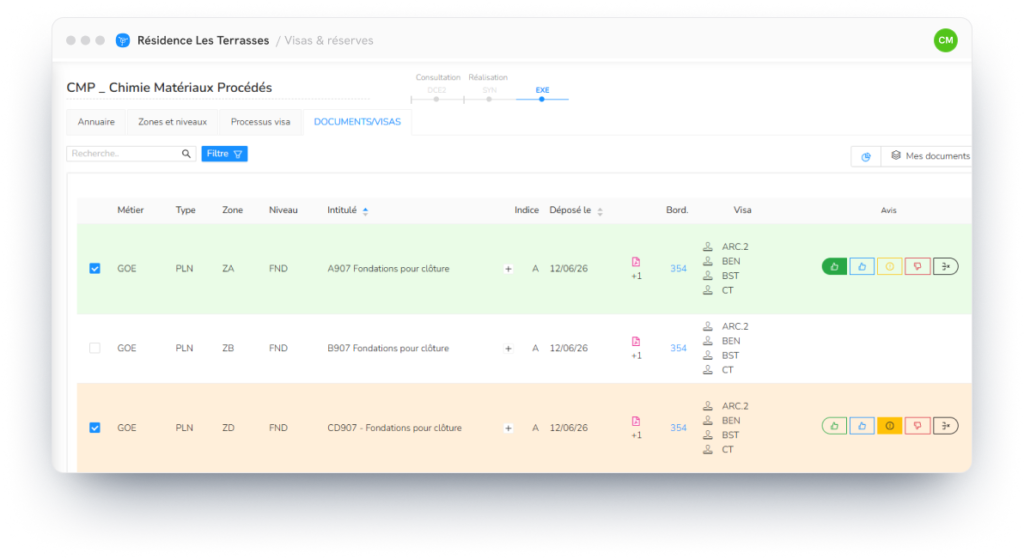Expand the B907 row with plus button
This screenshot has width=1024, height=559.
coord(508,349)
